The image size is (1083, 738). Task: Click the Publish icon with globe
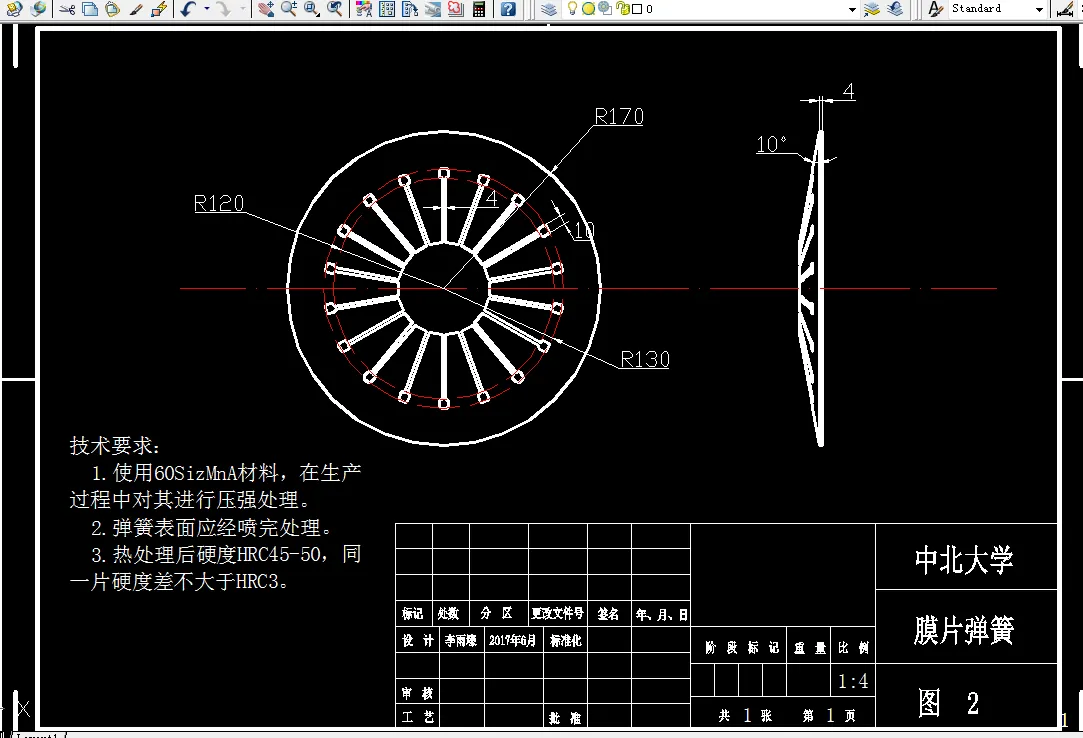(x=39, y=9)
